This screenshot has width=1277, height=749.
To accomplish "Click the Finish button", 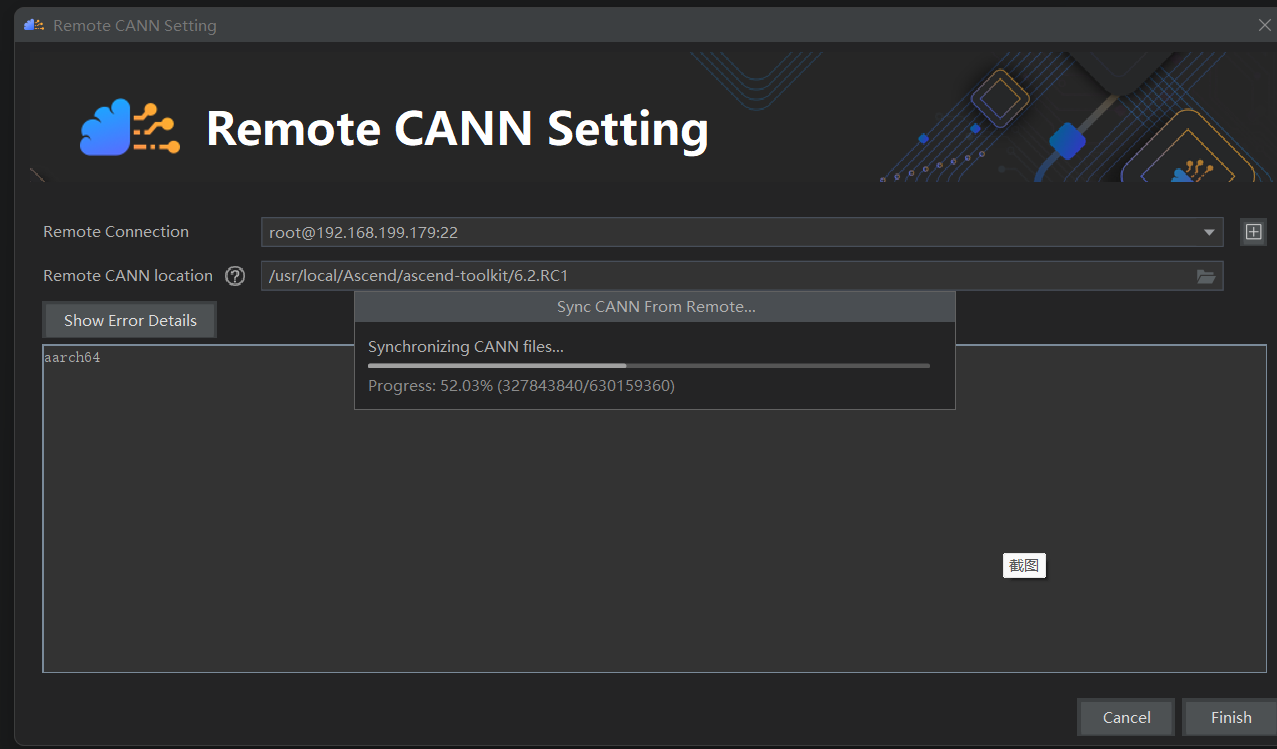I will point(1230,717).
